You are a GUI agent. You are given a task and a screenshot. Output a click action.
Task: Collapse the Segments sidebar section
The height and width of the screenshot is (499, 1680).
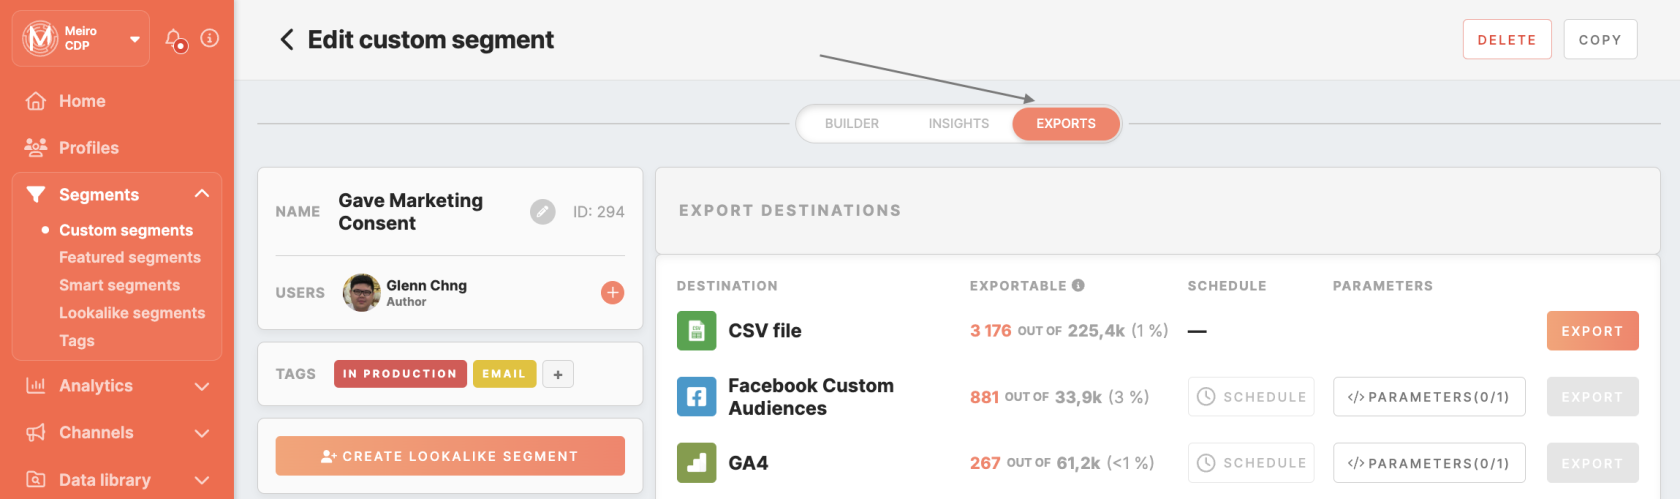[x=202, y=194]
